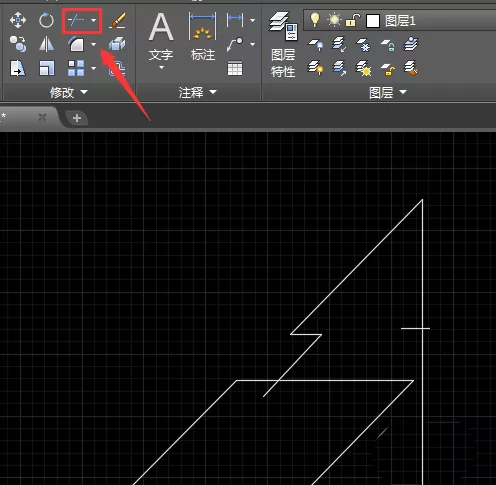Select the Linear dimension tool
The height and width of the screenshot is (485, 496).
(x=235, y=20)
